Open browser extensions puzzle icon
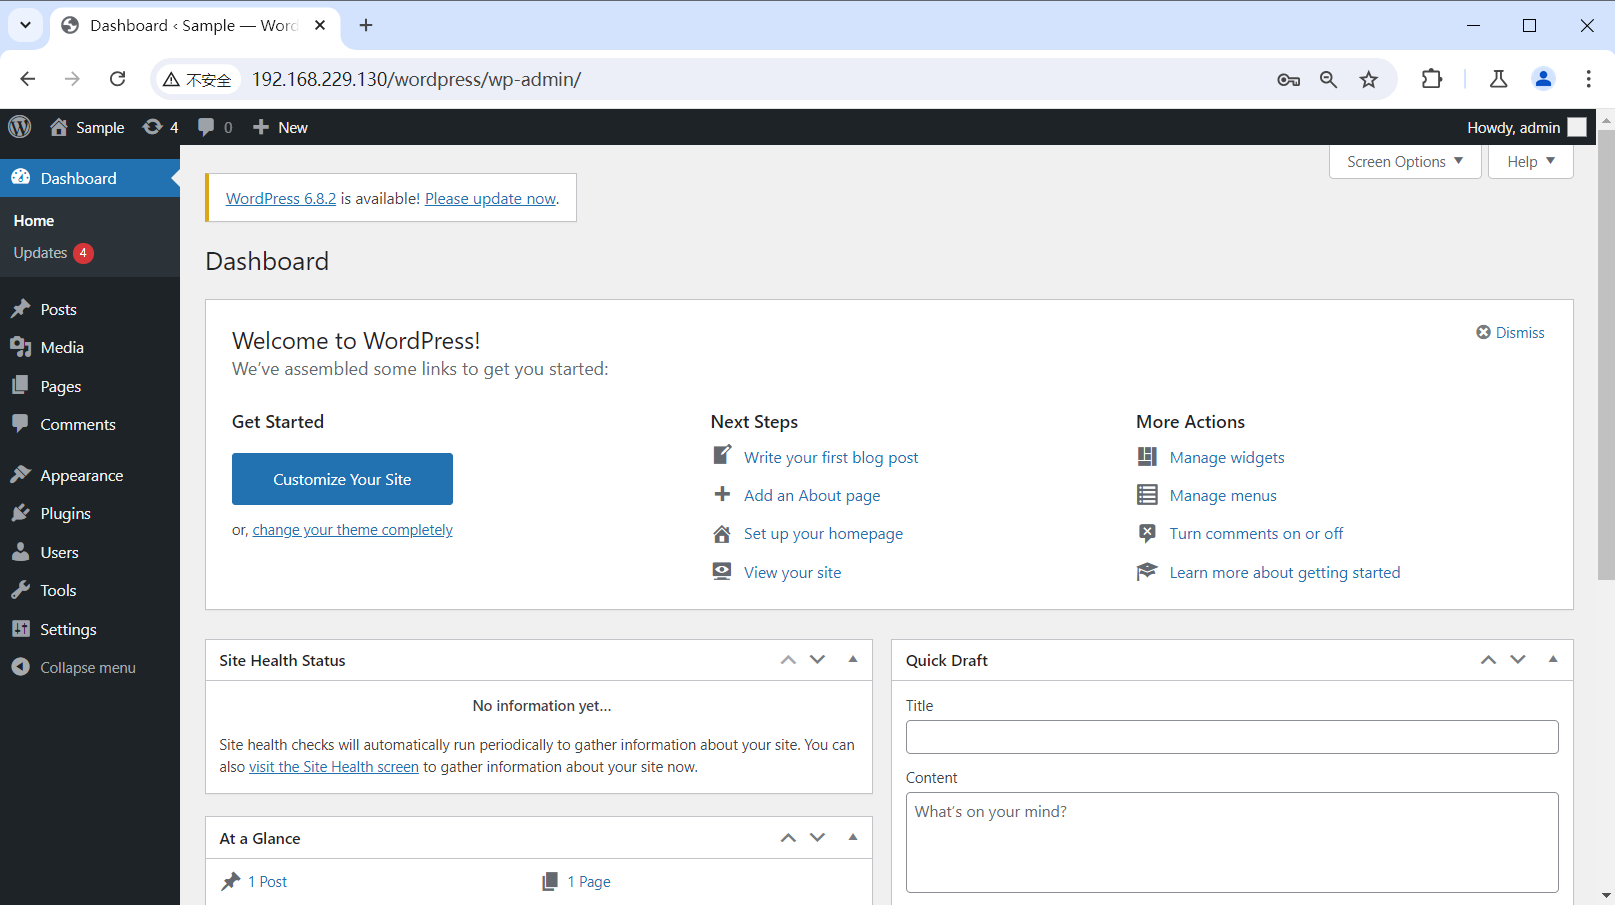The width and height of the screenshot is (1615, 905). pos(1432,79)
